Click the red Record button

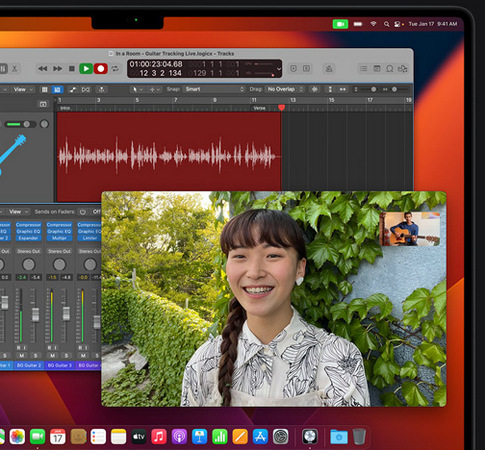pyautogui.click(x=100, y=69)
